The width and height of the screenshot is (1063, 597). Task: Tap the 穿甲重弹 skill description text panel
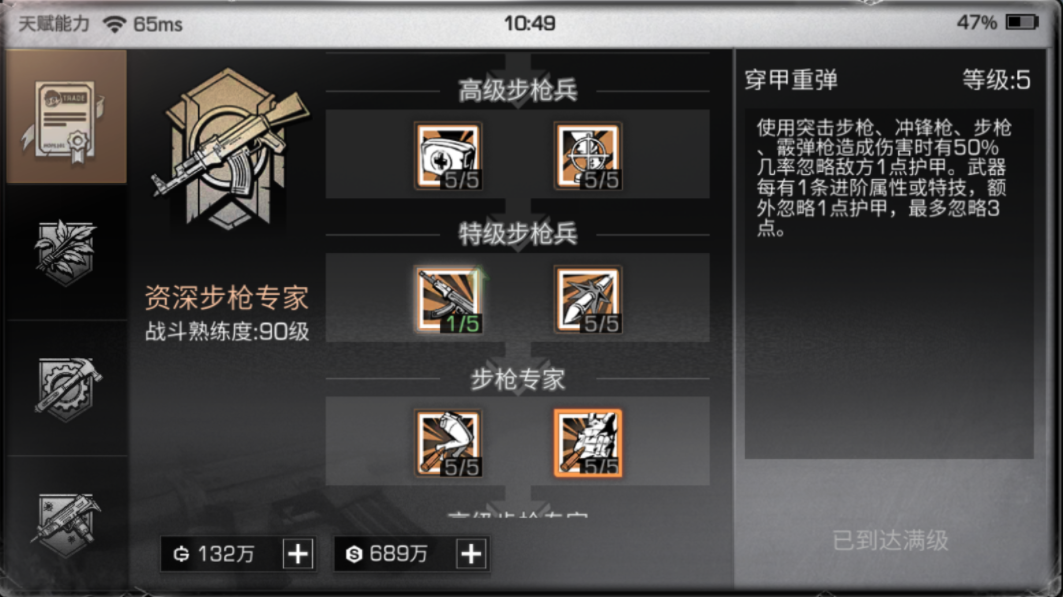pos(889,283)
